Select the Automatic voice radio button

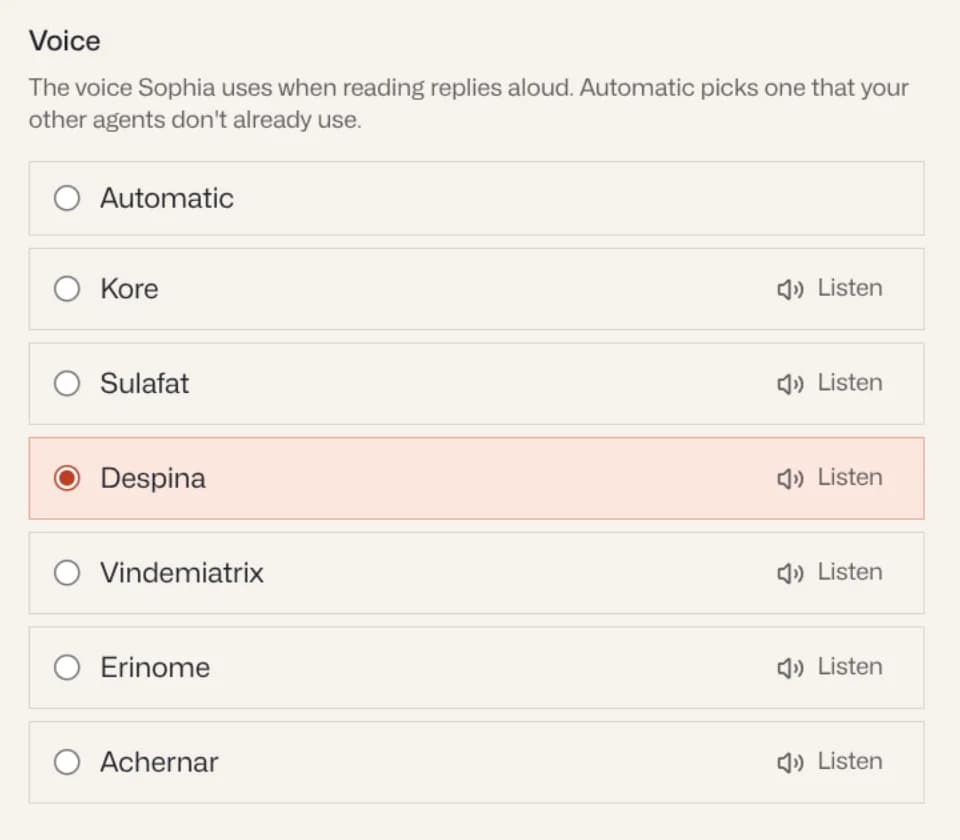pos(67,198)
